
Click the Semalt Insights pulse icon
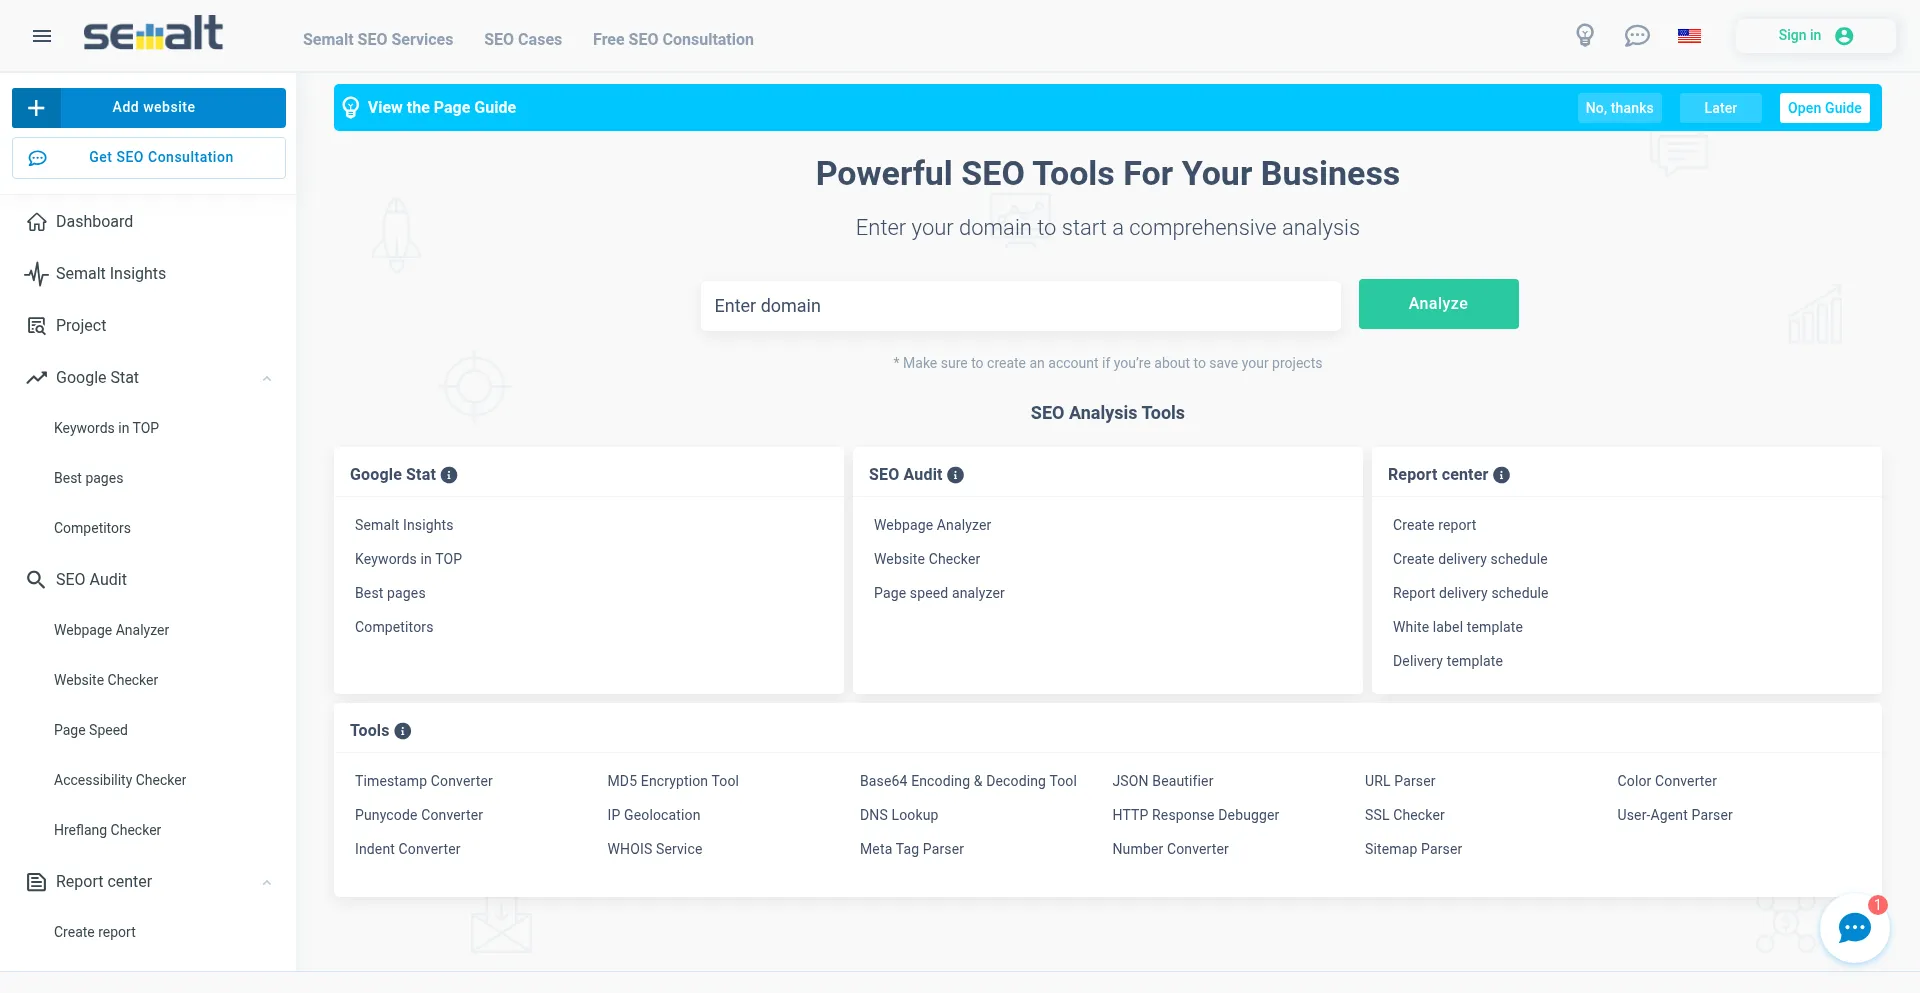pyautogui.click(x=37, y=274)
